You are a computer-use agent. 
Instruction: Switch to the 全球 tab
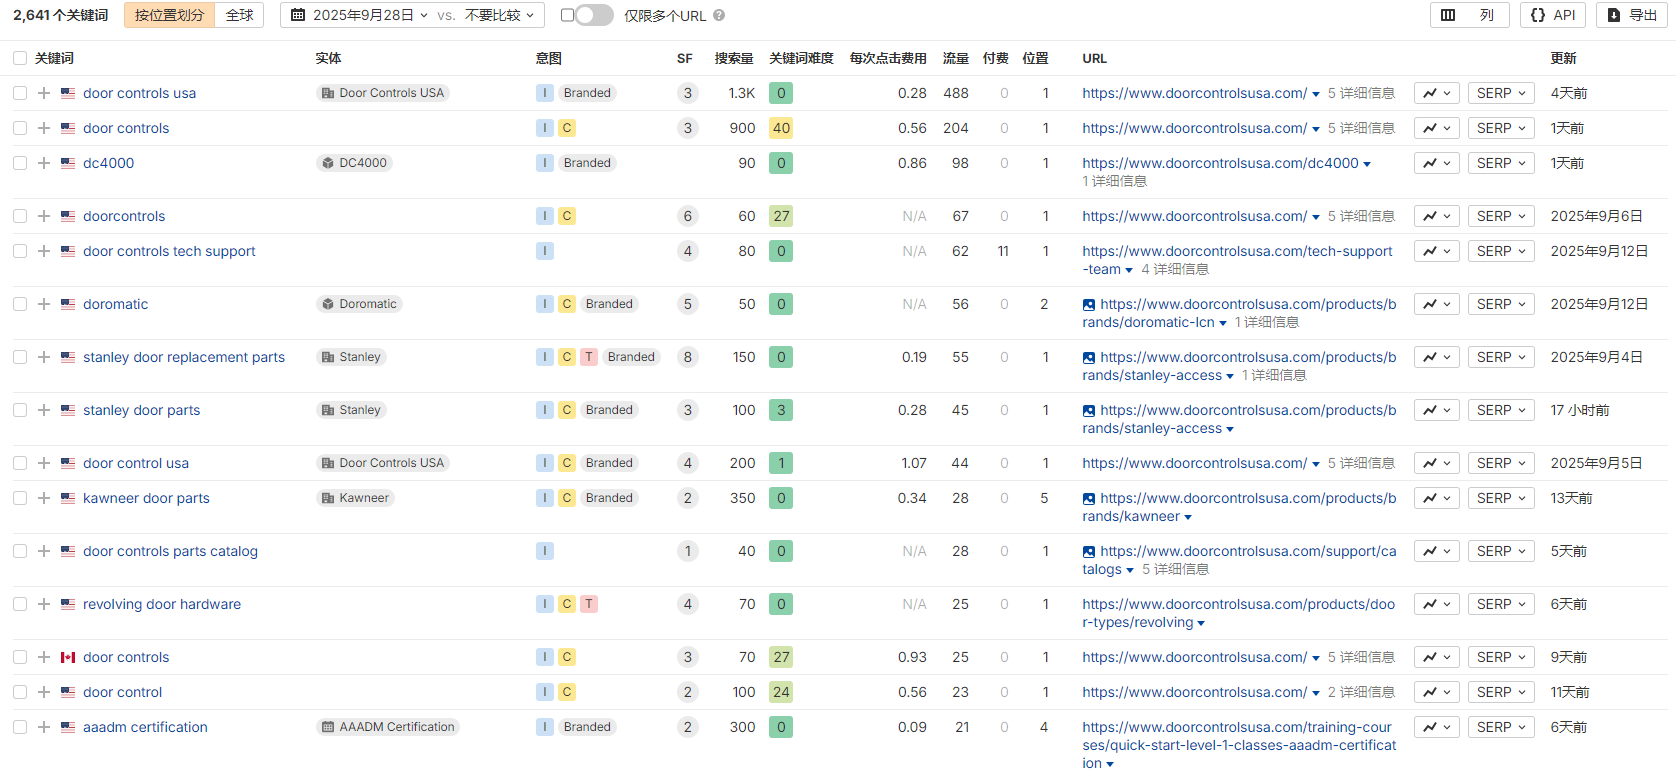[x=240, y=15]
